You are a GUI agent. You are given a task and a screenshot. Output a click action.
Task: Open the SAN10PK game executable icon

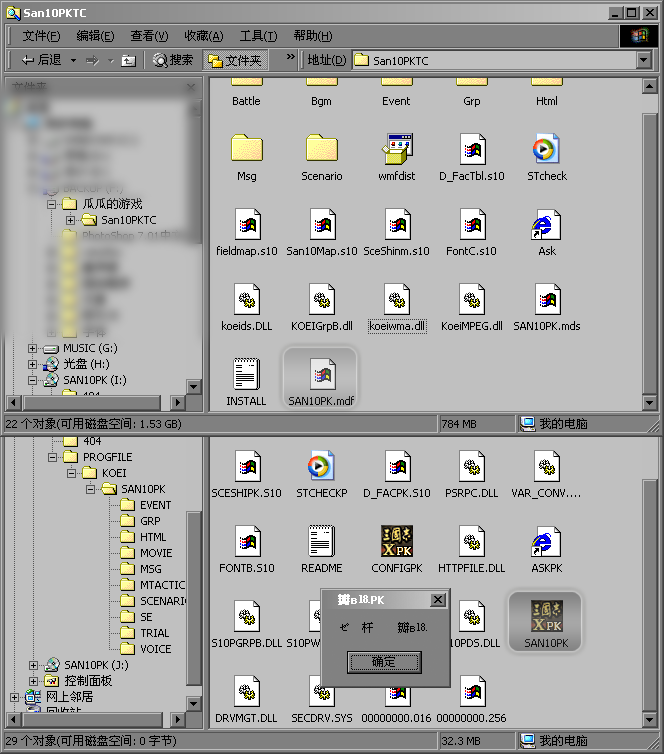[x=546, y=618]
